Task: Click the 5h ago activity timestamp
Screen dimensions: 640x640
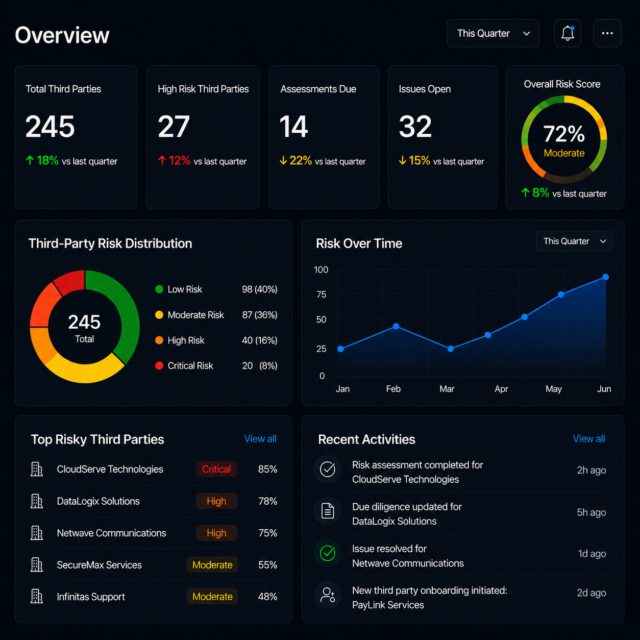Action: tap(591, 512)
